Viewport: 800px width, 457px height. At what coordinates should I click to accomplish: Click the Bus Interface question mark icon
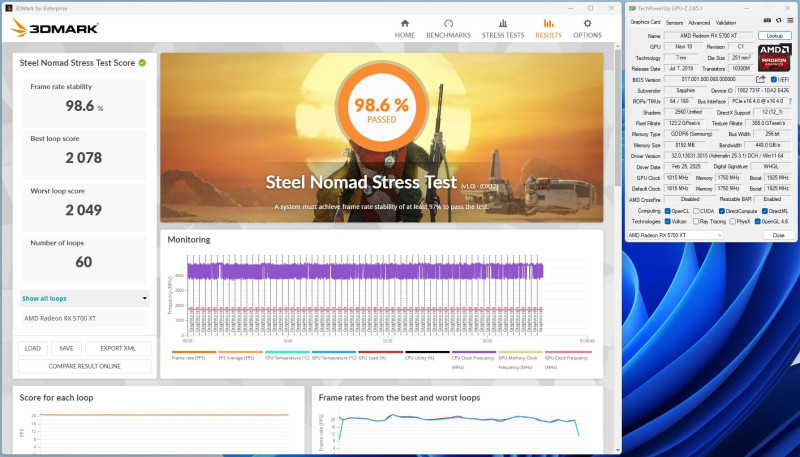click(790, 101)
